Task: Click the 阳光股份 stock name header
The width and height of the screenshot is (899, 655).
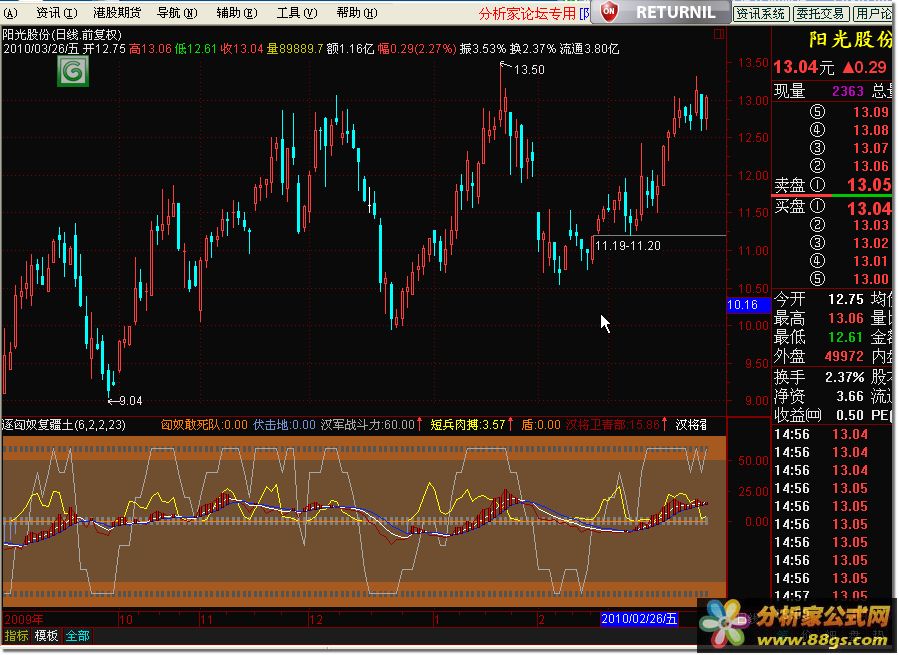Action: 850,40
